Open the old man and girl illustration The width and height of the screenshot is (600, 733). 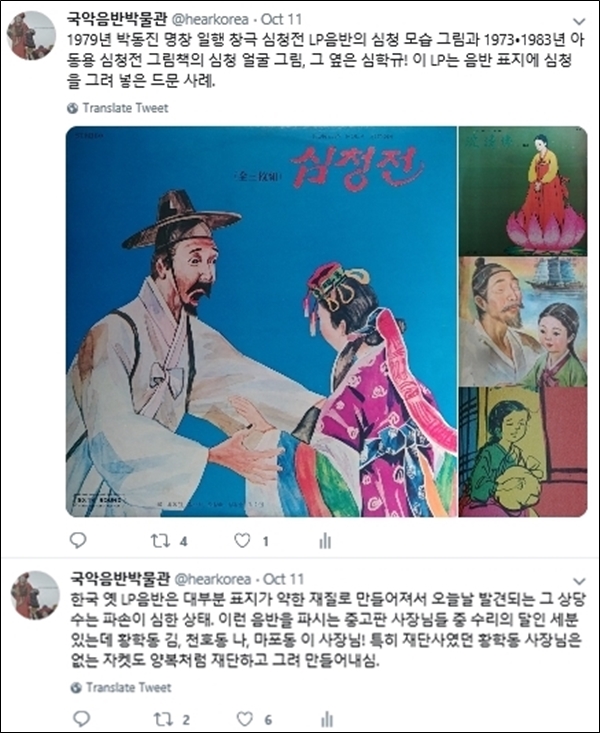tap(523, 321)
